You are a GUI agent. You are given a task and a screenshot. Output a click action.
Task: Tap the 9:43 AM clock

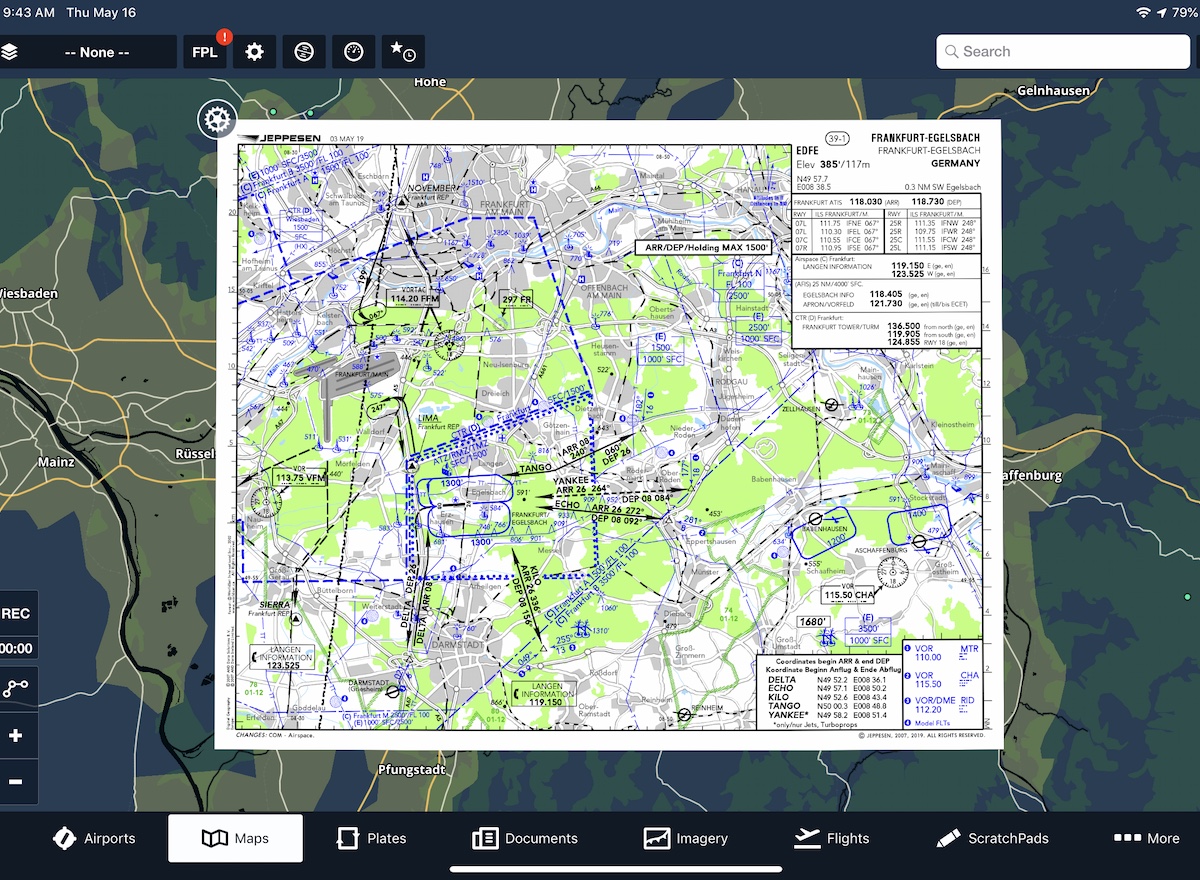(x=27, y=12)
